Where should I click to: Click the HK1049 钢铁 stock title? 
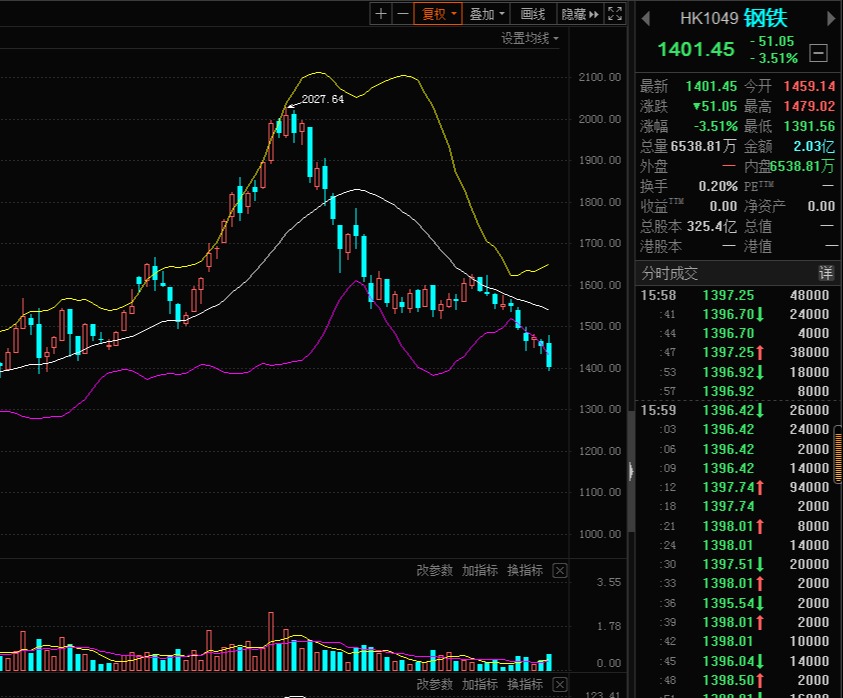pyautogui.click(x=733, y=18)
